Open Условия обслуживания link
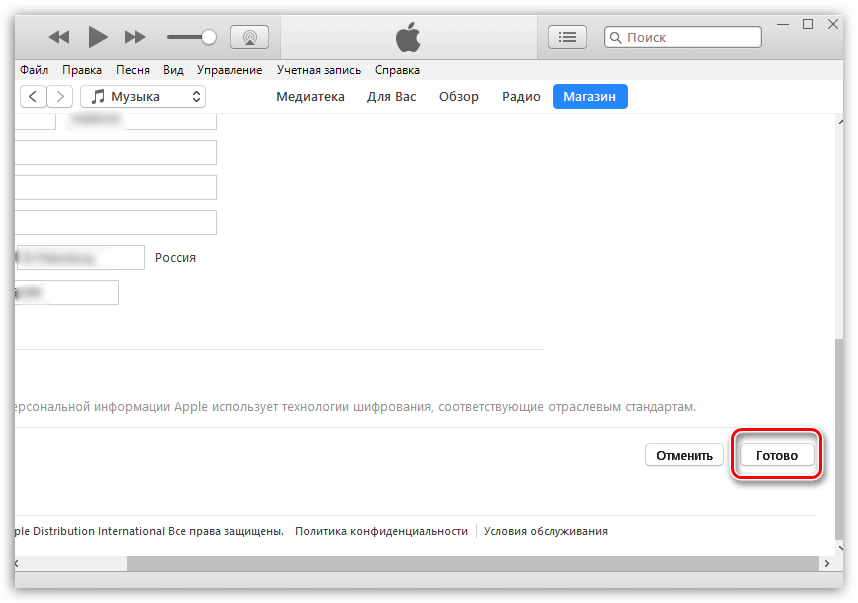 [x=545, y=531]
